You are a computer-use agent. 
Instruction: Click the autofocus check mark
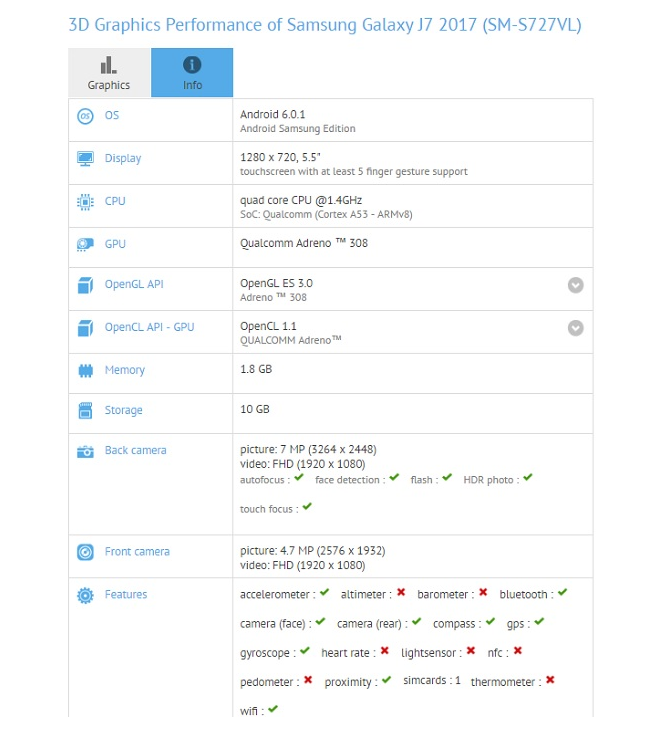tap(299, 477)
